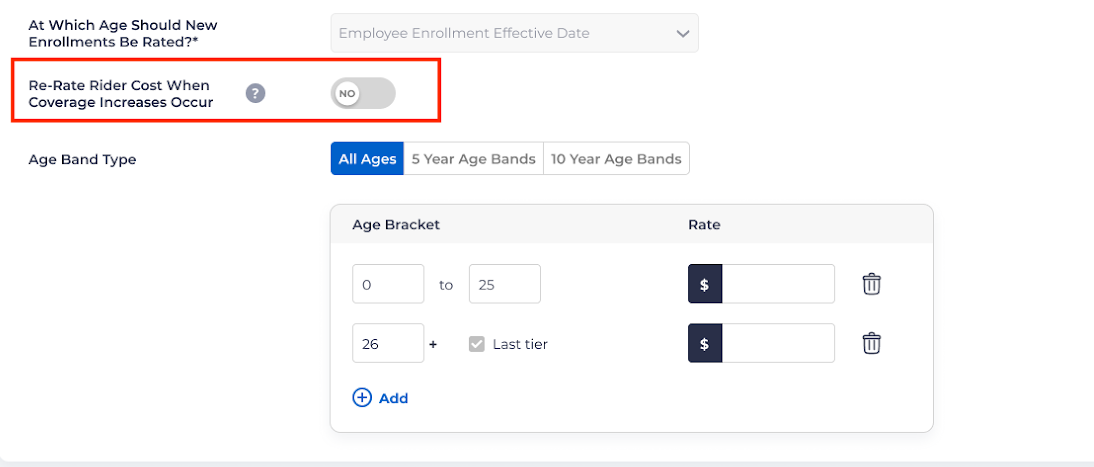Uncheck the Last tier checkbox
This screenshot has height=467, width=1094.
point(477,344)
